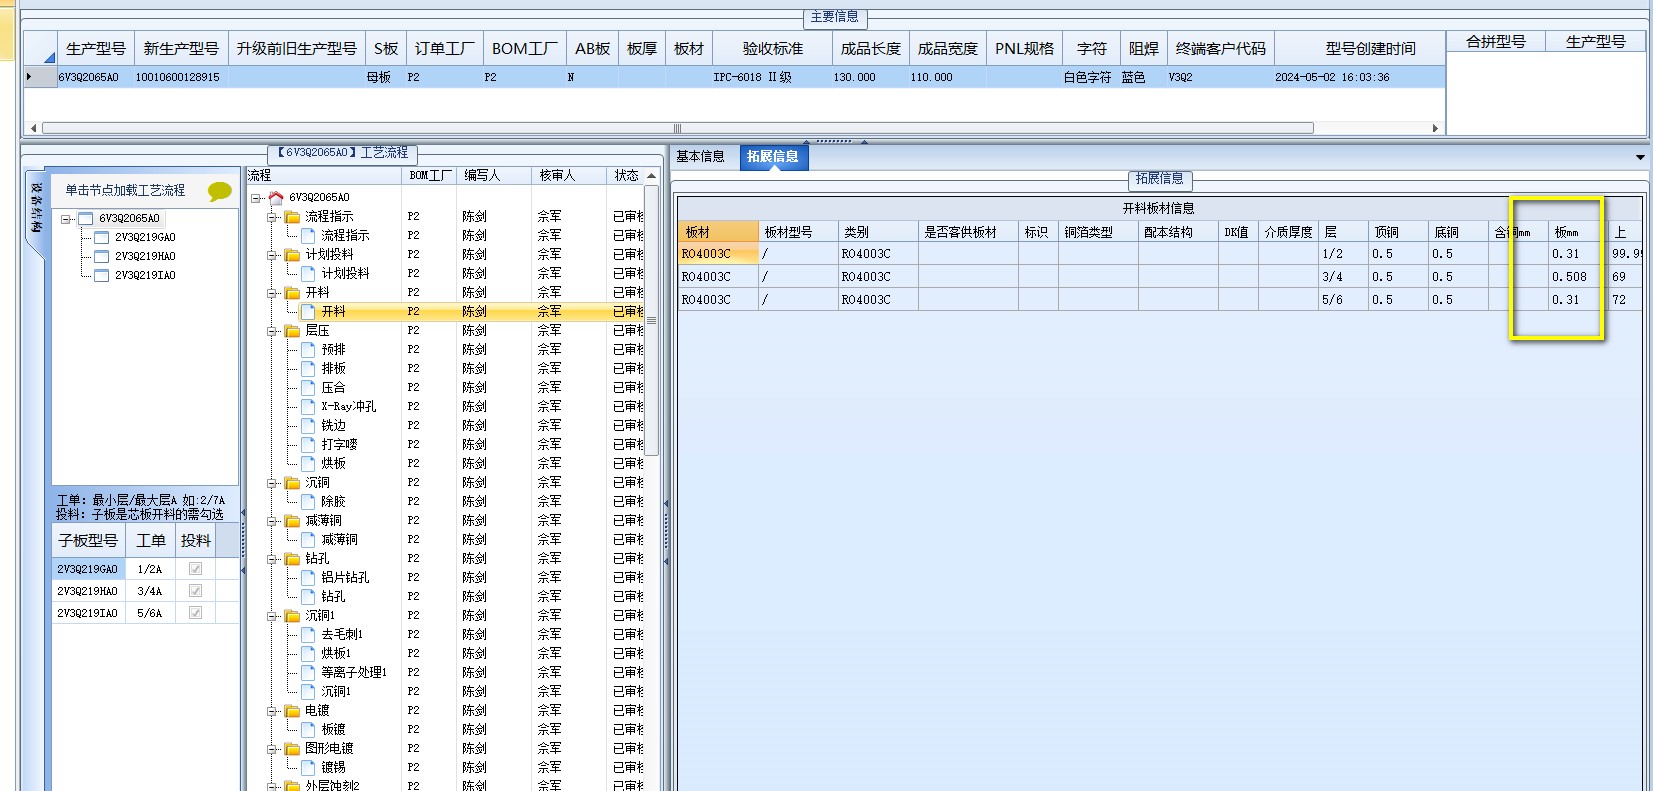Viewport: 1653px width, 791px height.
Task: Click the page icon of 除胶
Action: (308, 501)
